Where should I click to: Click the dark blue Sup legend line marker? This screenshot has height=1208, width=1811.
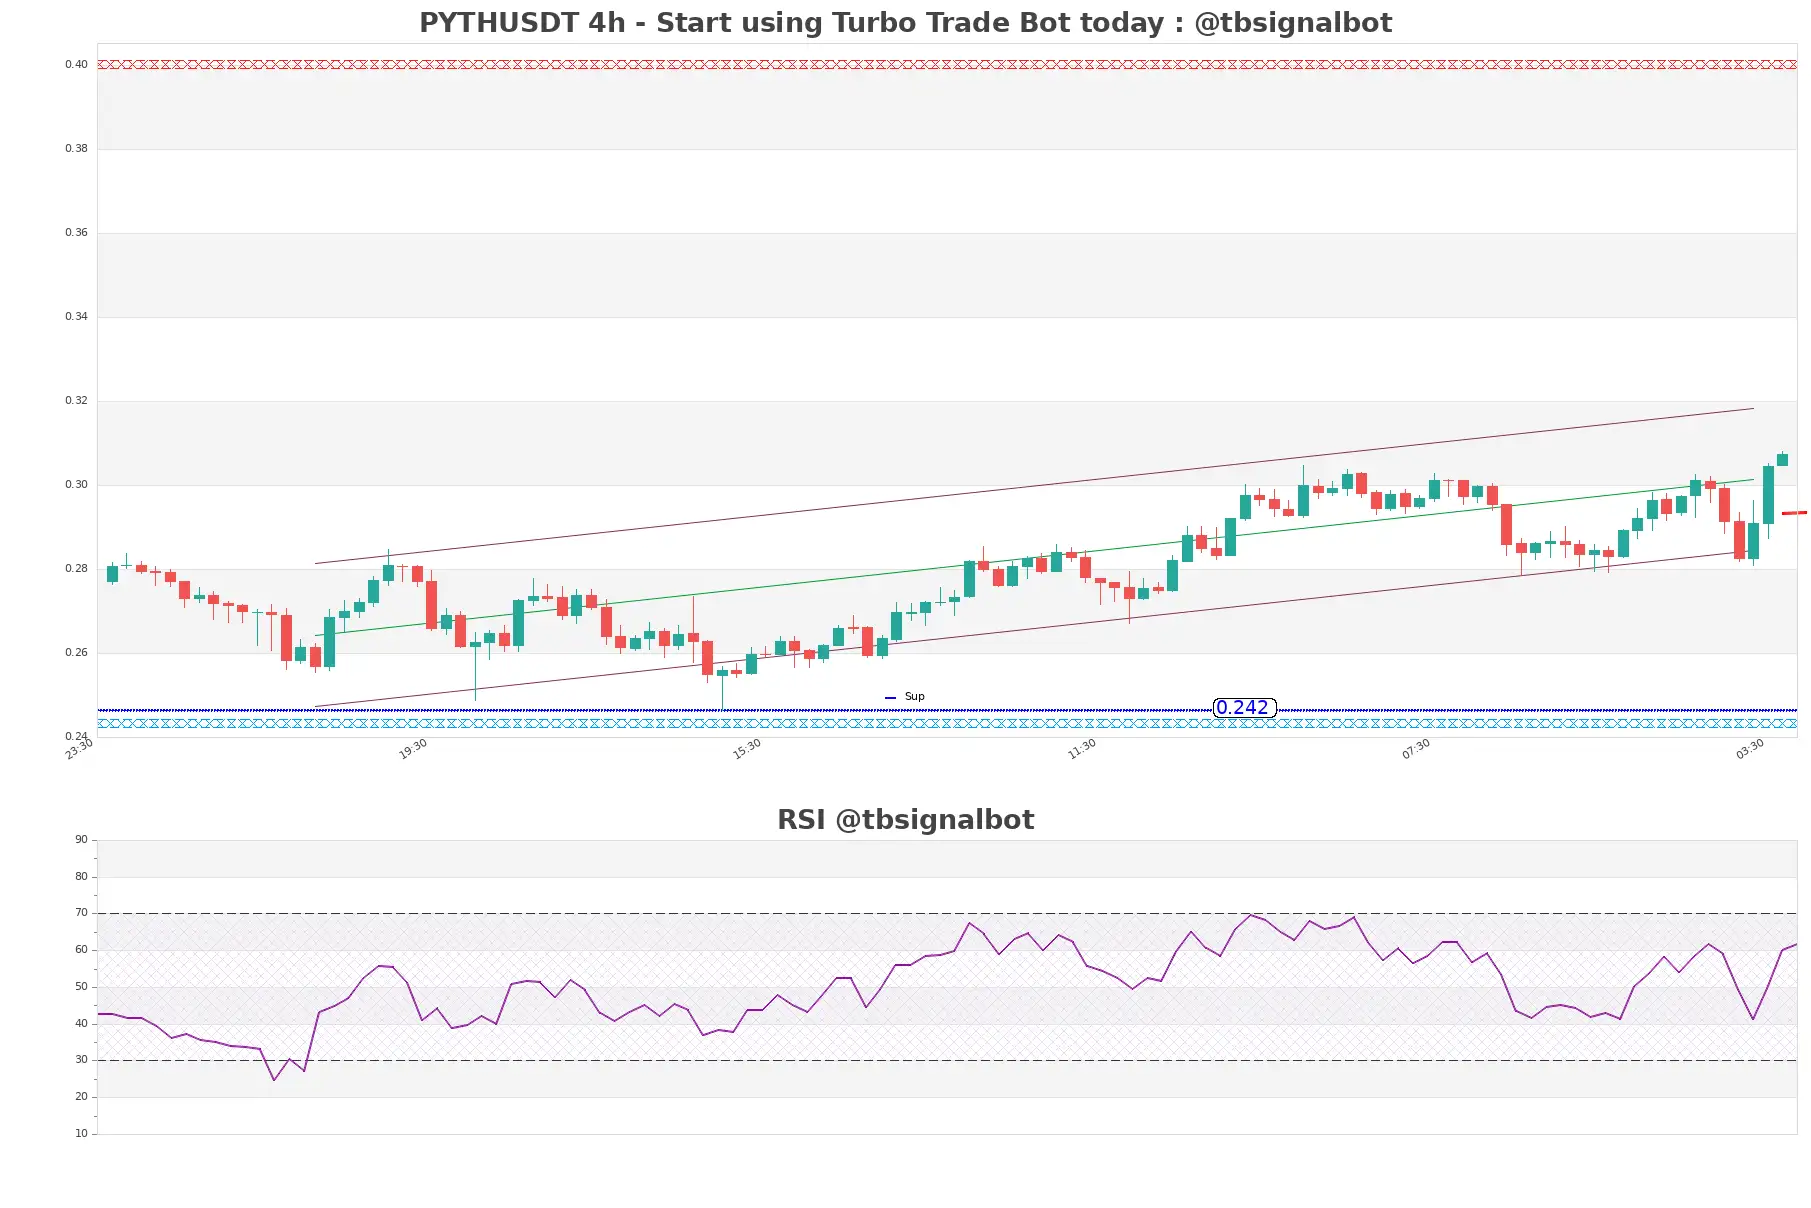coord(890,698)
